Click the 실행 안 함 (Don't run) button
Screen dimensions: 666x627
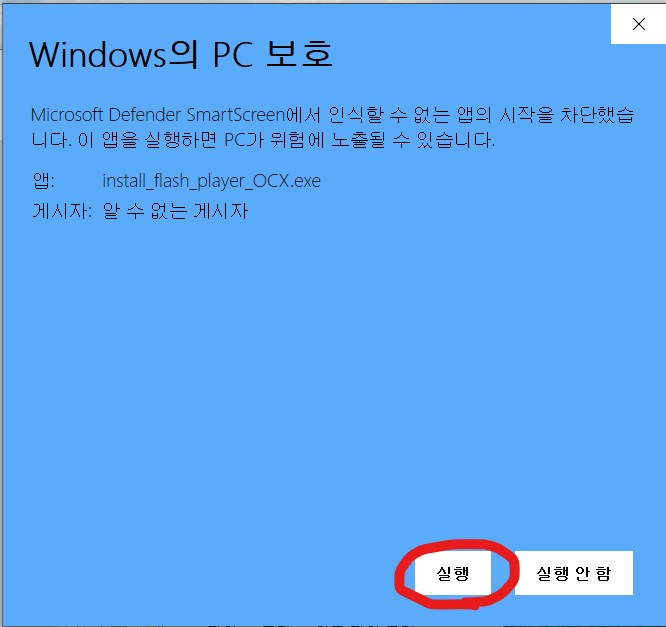pyautogui.click(x=574, y=573)
